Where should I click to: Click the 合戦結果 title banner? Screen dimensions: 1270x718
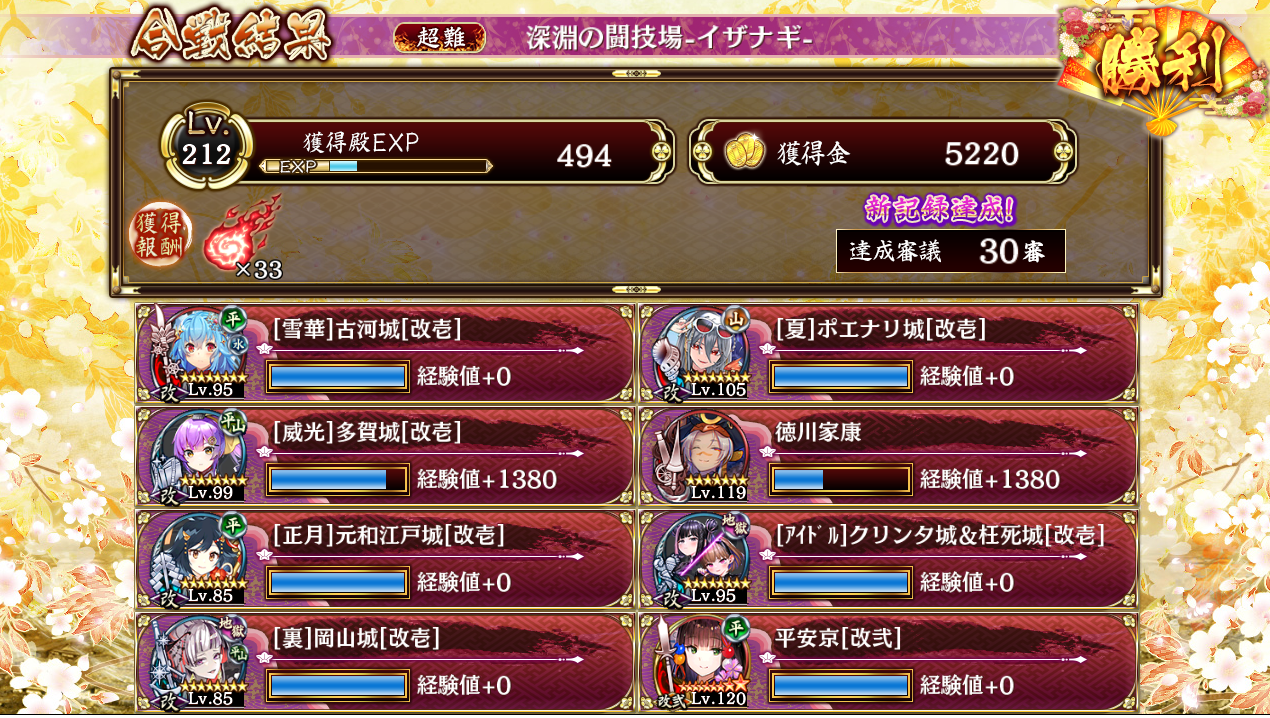point(232,36)
